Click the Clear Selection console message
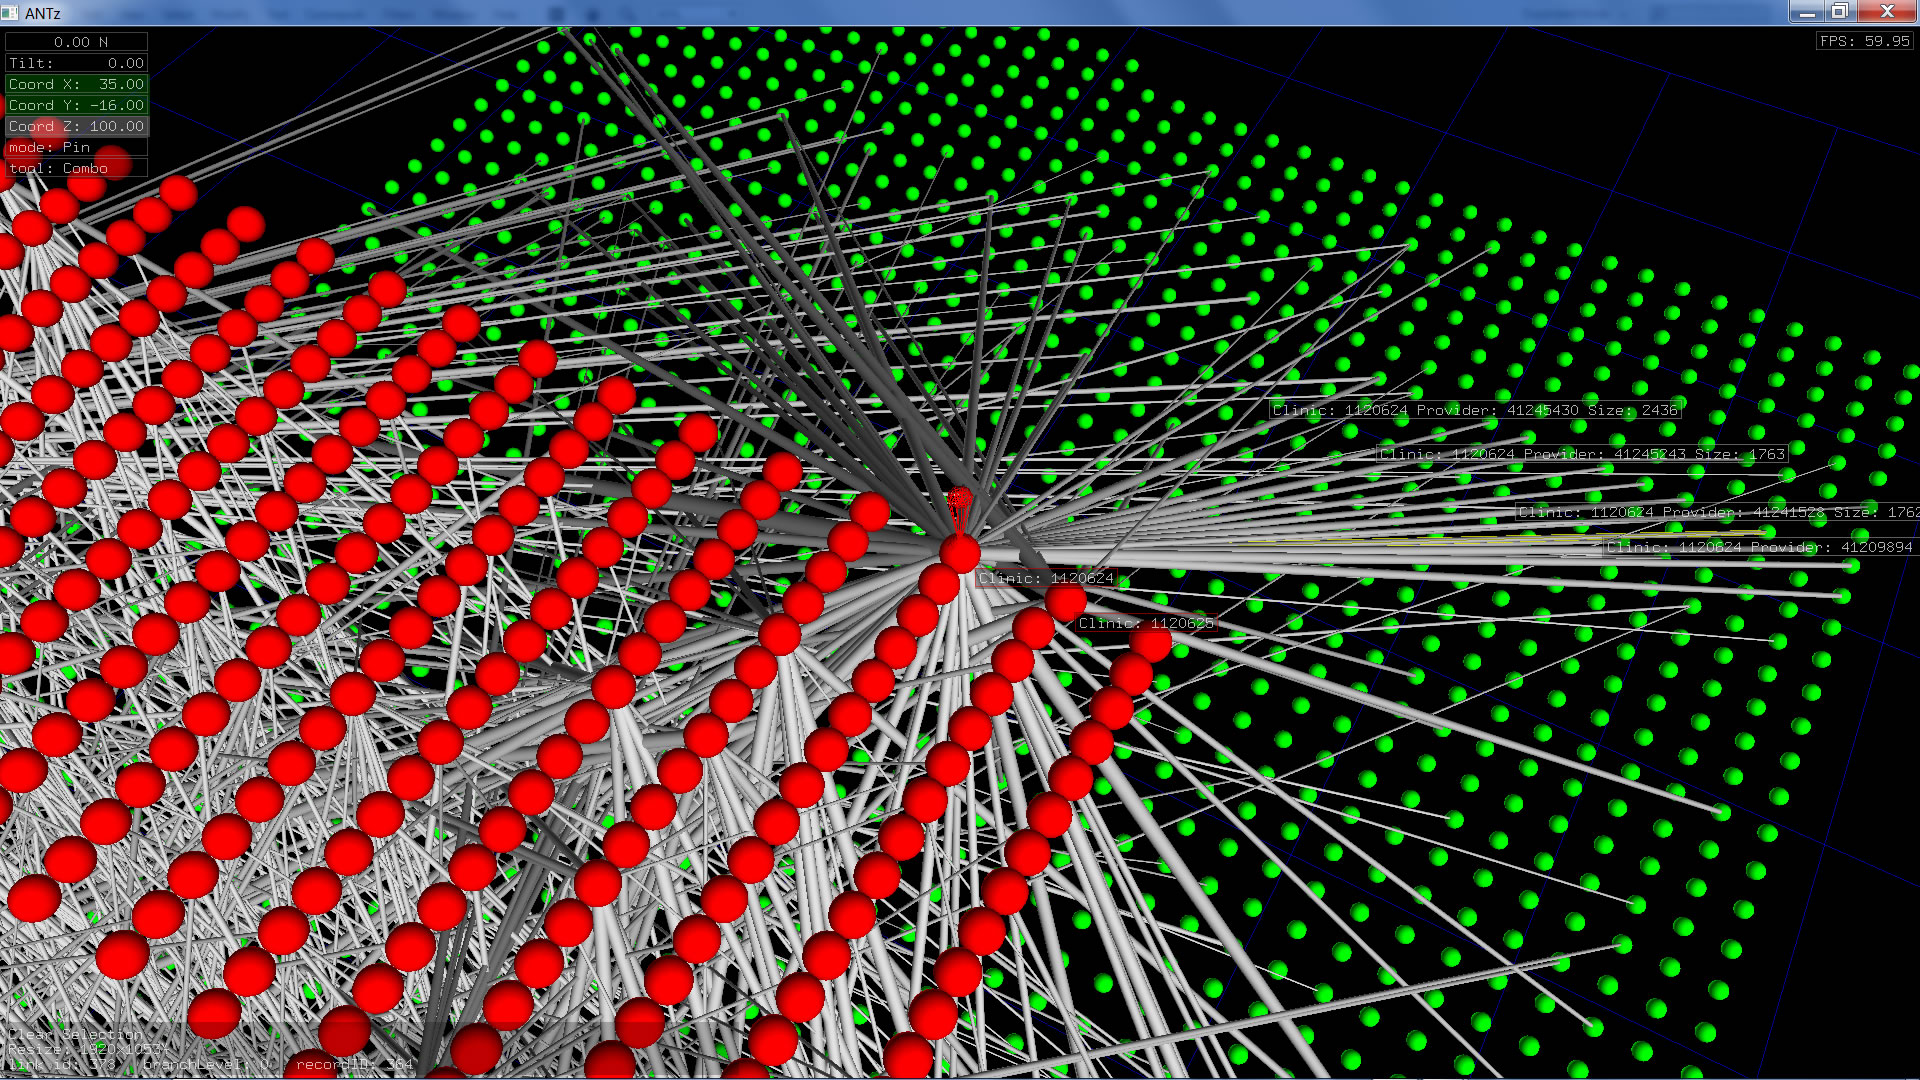The height and width of the screenshot is (1080, 1920). click(x=75, y=1034)
